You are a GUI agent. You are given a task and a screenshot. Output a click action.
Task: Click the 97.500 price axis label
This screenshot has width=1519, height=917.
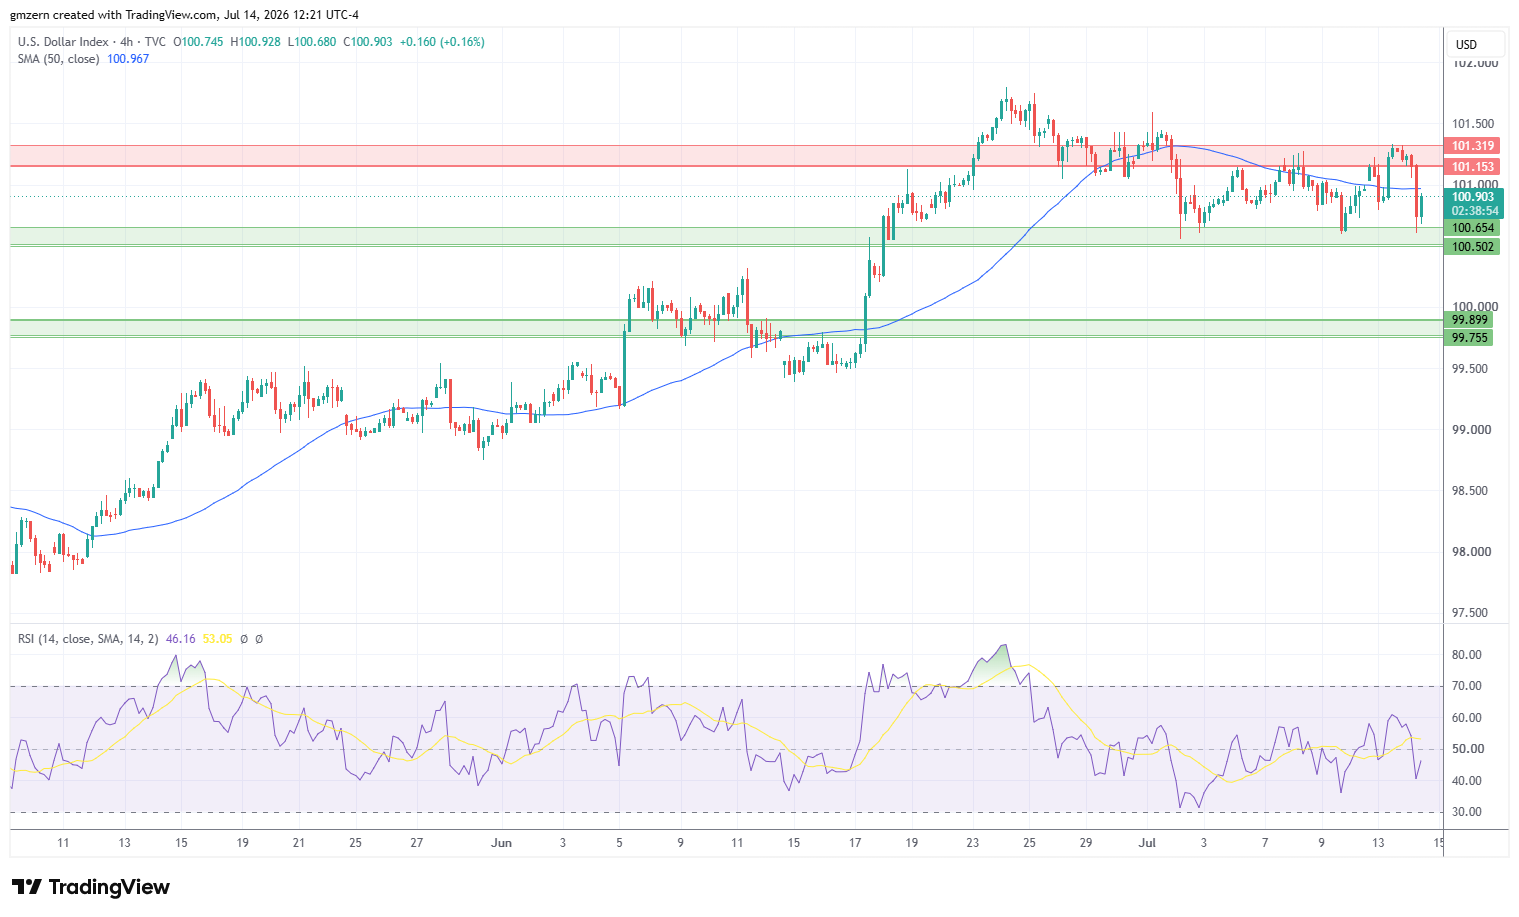point(1472,613)
